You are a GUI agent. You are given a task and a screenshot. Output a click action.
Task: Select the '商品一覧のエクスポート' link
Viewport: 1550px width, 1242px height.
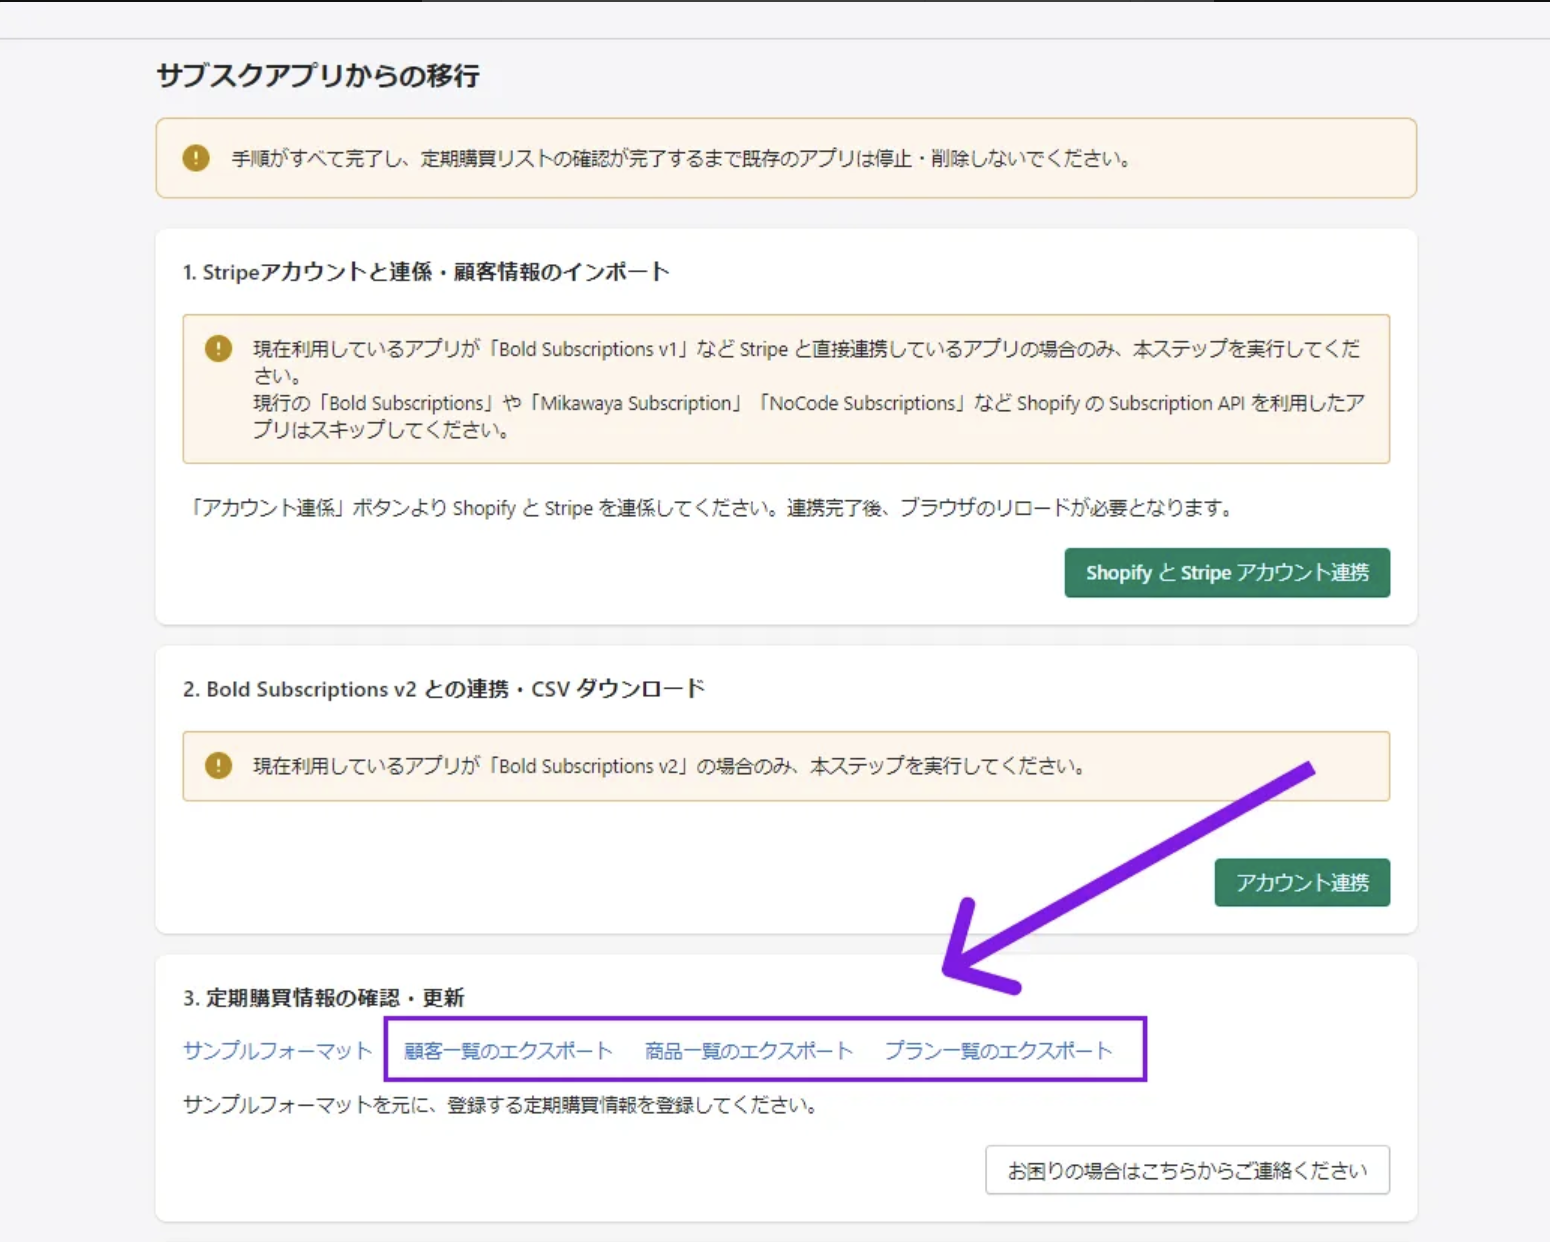pos(748,1051)
